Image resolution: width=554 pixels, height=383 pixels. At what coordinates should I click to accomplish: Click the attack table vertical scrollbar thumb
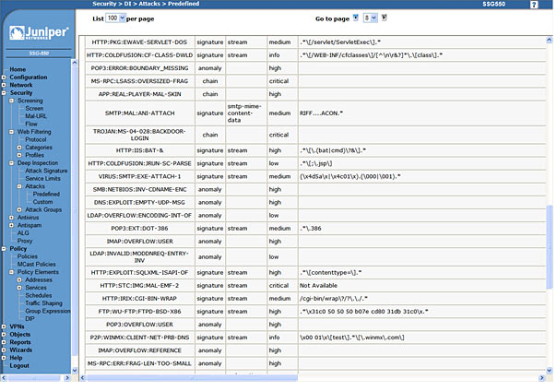point(549,247)
